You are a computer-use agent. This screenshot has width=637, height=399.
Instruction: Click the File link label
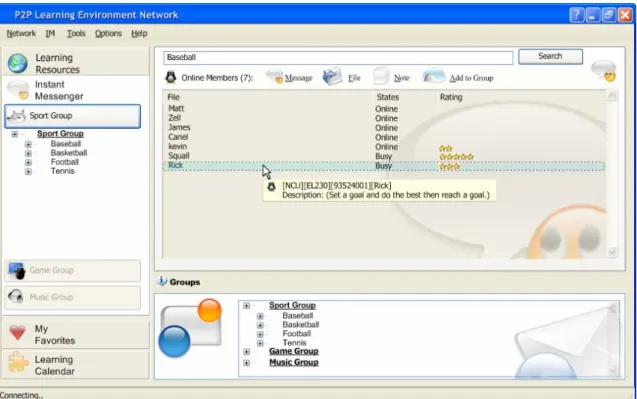[354, 78]
